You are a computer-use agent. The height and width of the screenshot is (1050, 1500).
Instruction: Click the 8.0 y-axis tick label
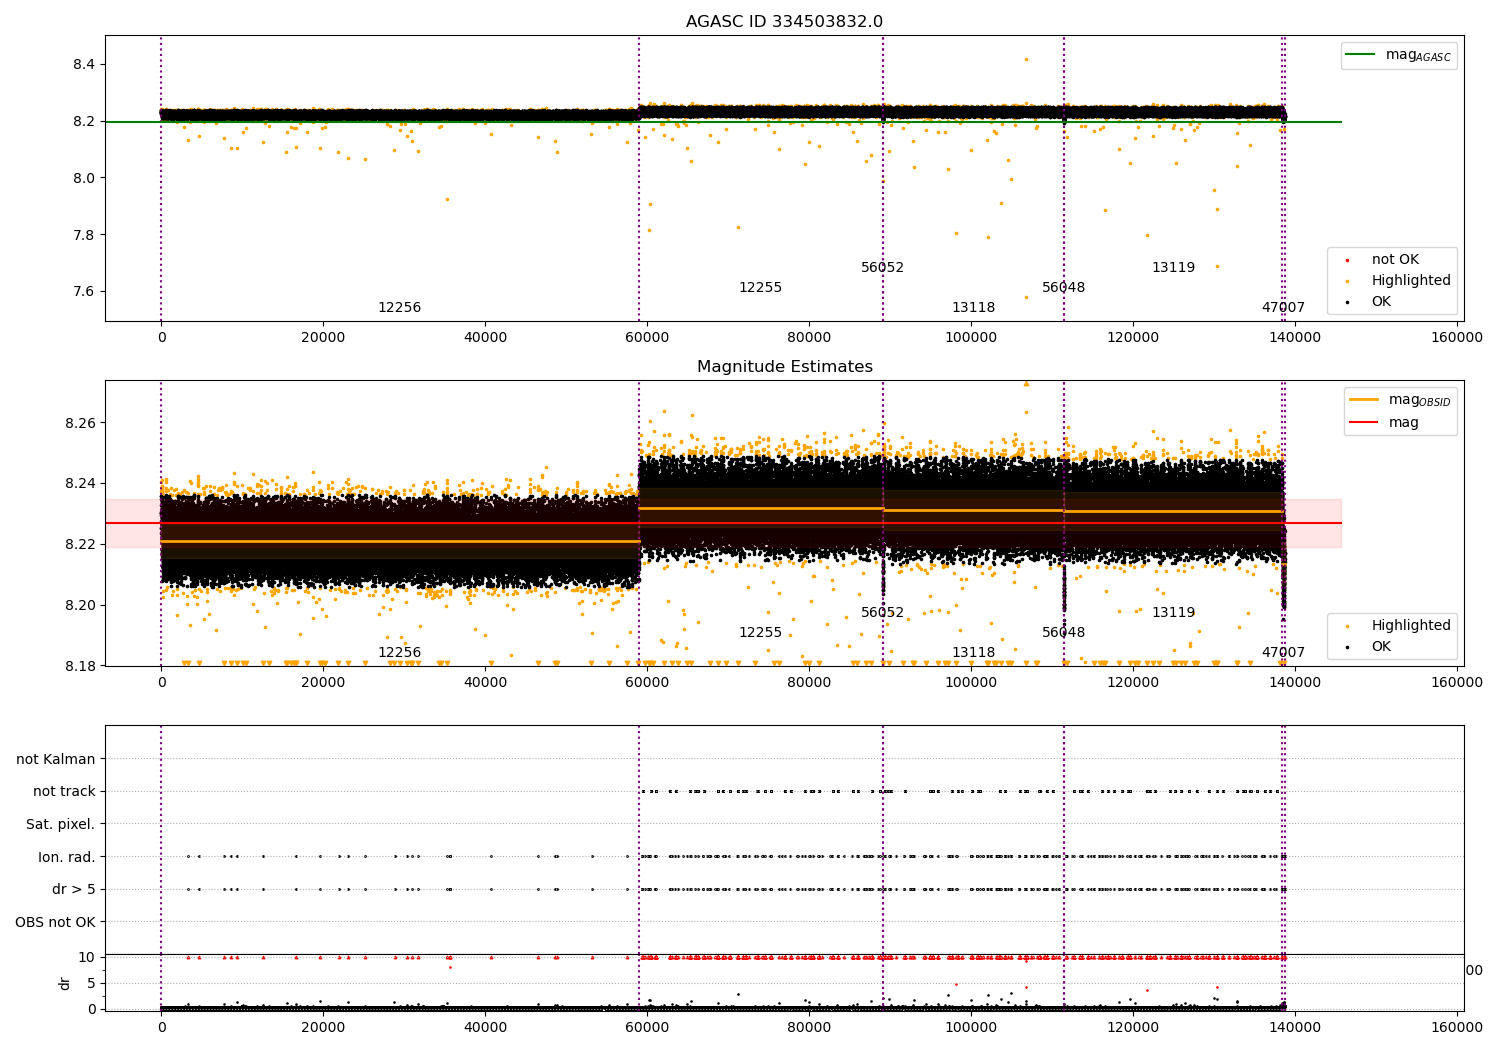pyautogui.click(x=84, y=178)
